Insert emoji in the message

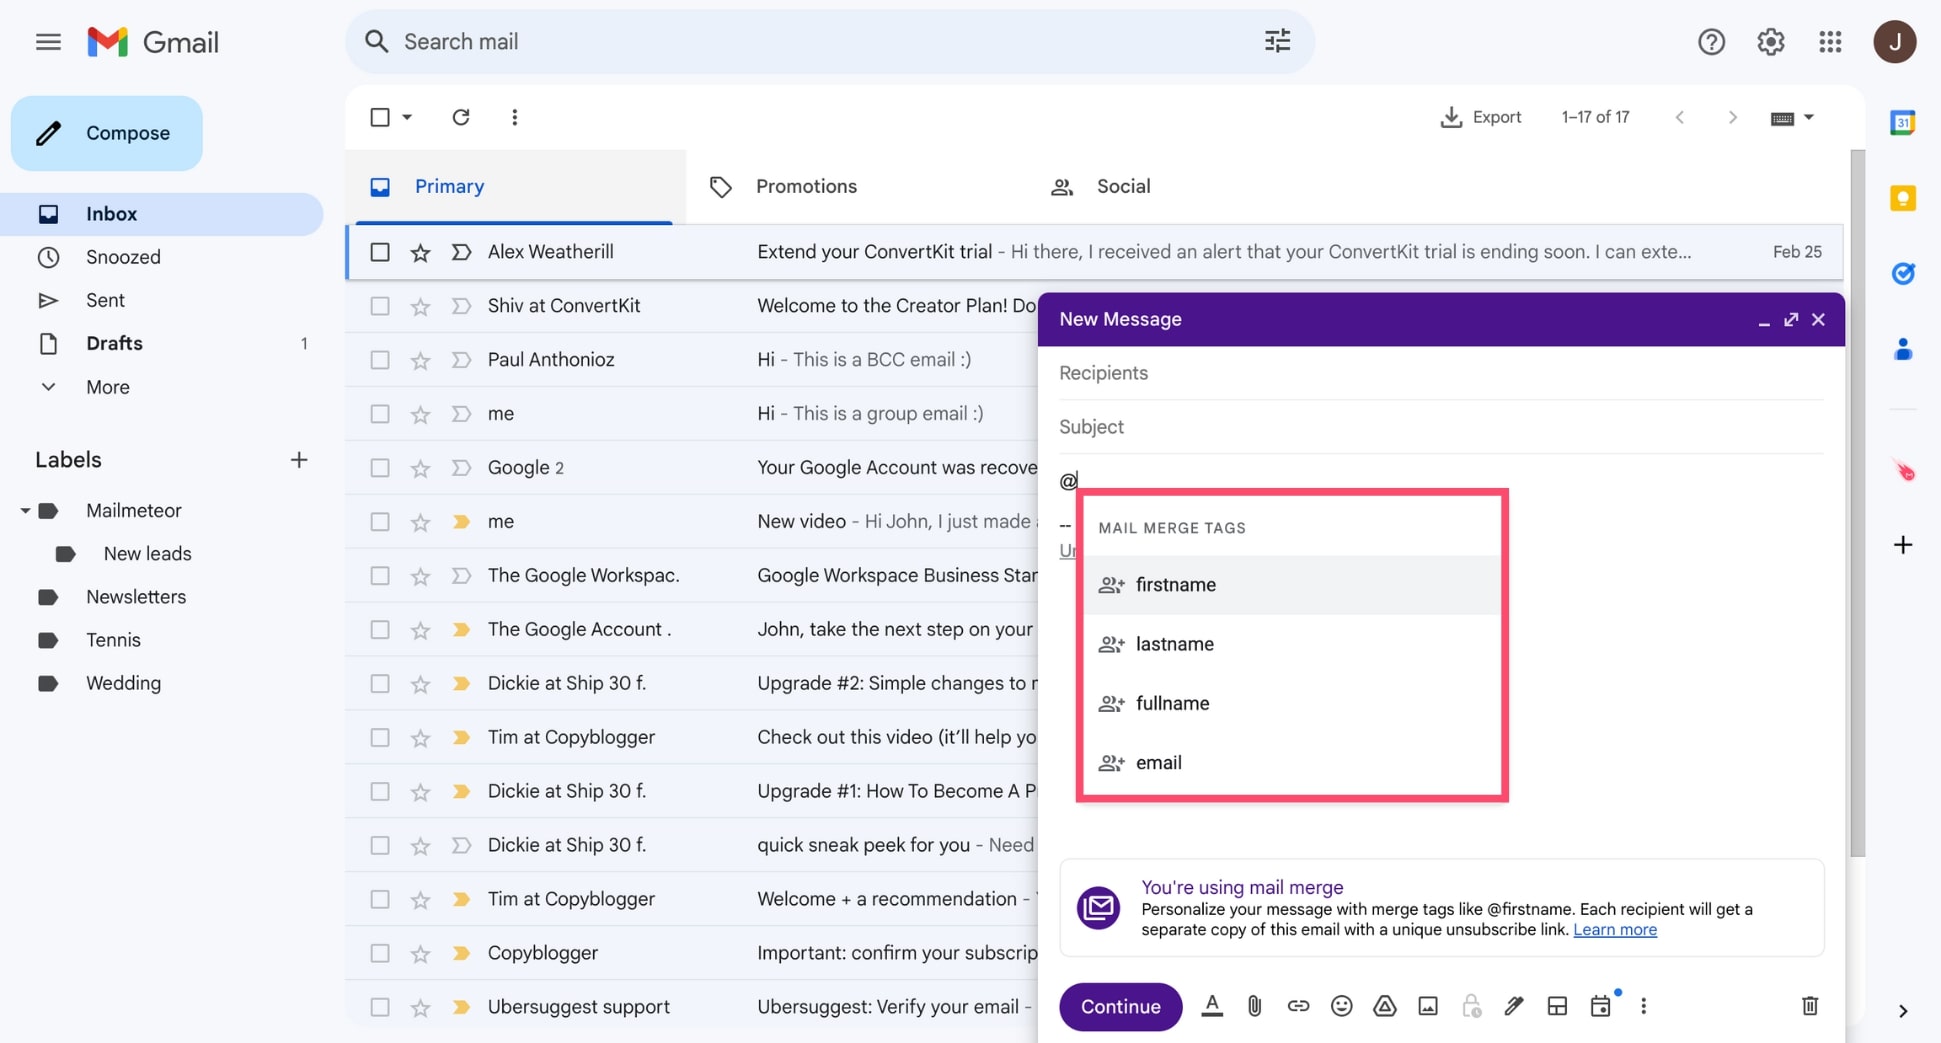point(1341,1006)
